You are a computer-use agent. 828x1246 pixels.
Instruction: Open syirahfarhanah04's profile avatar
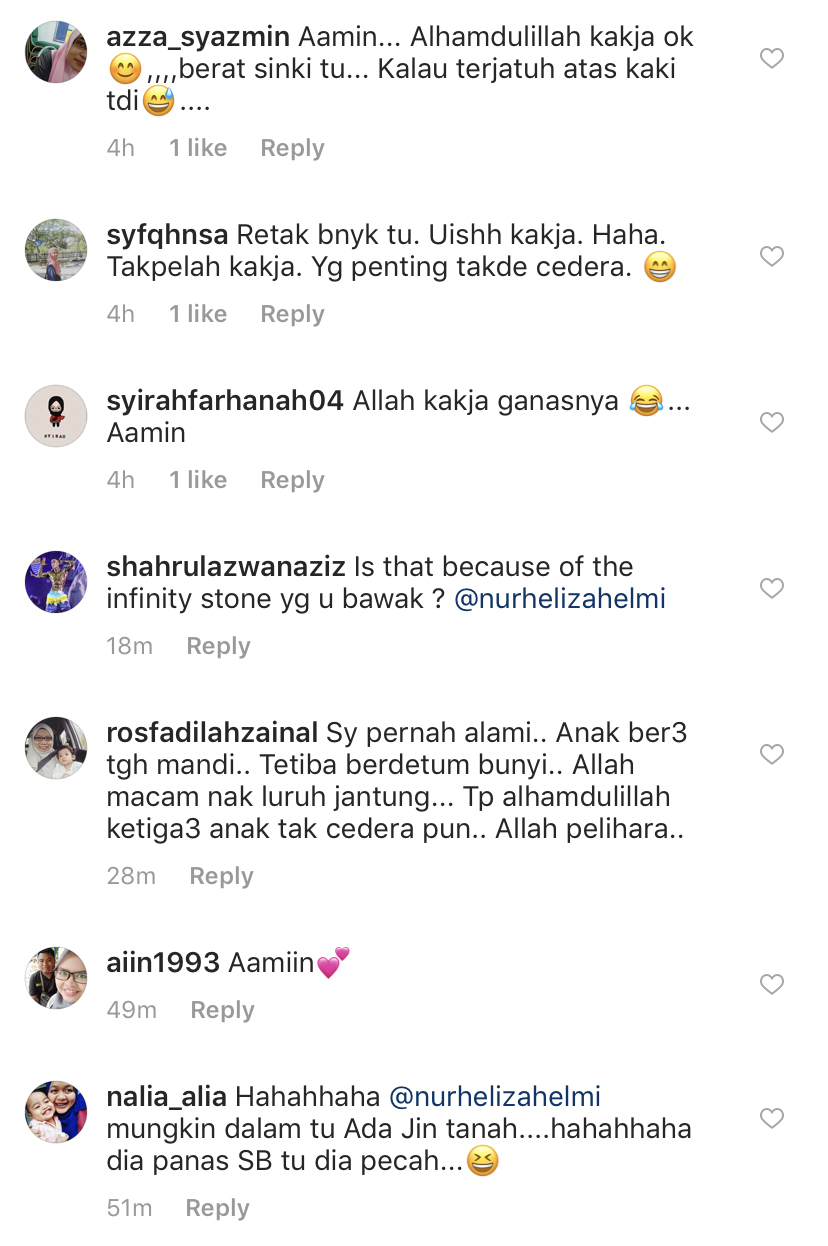click(x=56, y=416)
